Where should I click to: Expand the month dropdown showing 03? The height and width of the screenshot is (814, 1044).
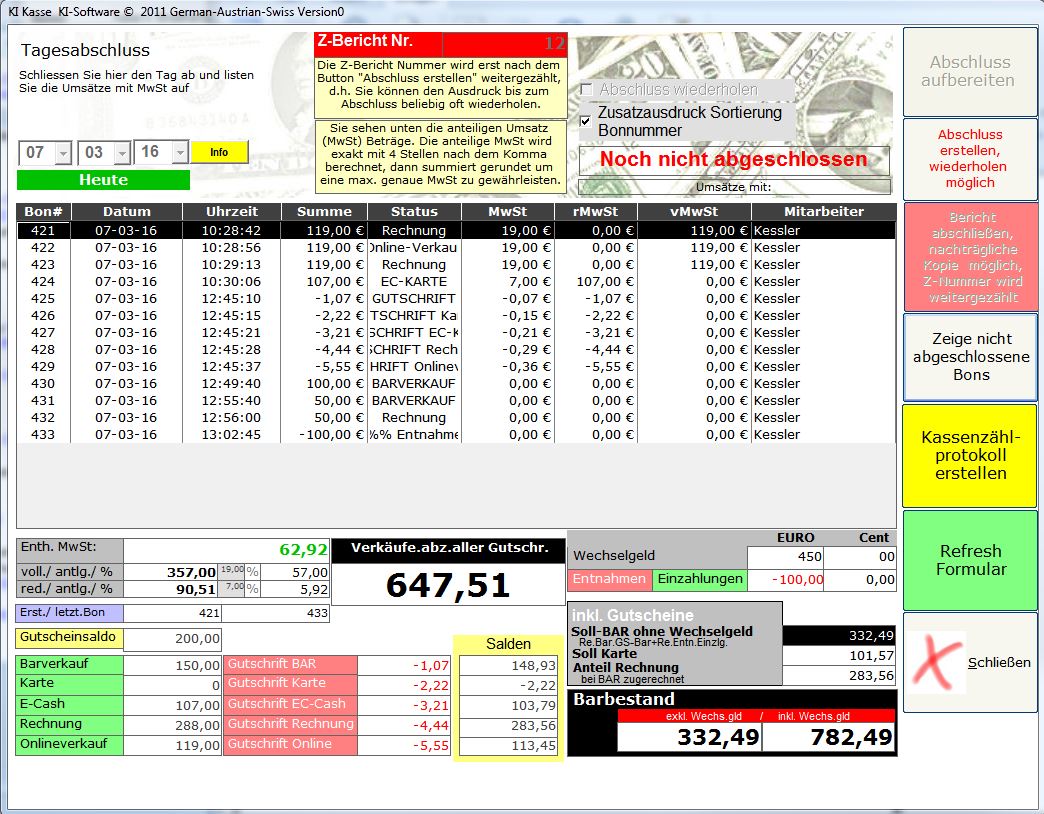(x=121, y=152)
